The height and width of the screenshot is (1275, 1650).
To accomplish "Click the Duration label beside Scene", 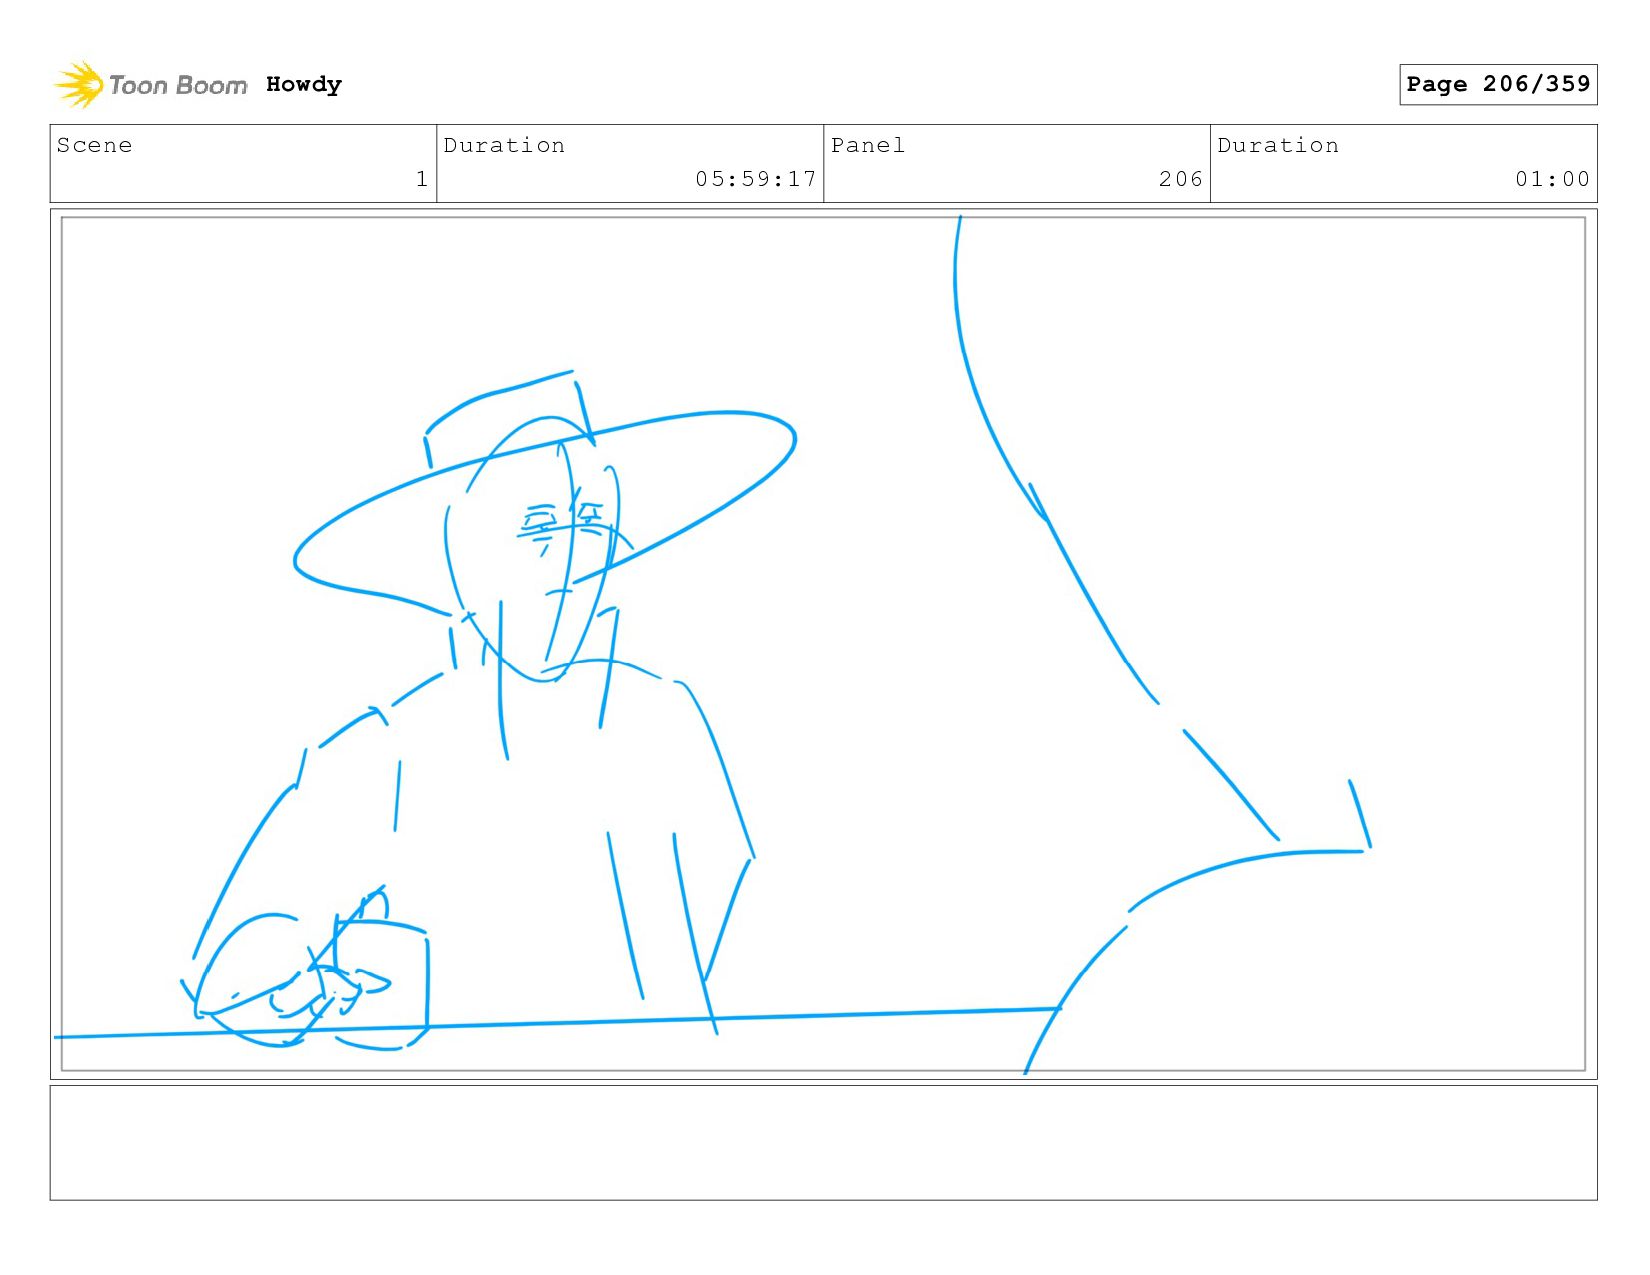I will click(504, 145).
